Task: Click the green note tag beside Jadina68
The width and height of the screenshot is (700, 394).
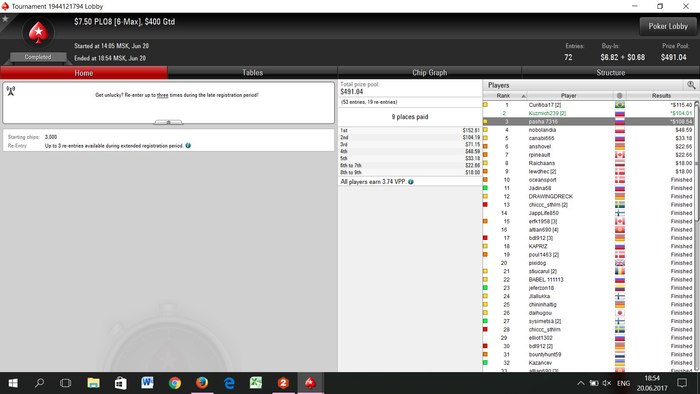Action: click(485, 188)
